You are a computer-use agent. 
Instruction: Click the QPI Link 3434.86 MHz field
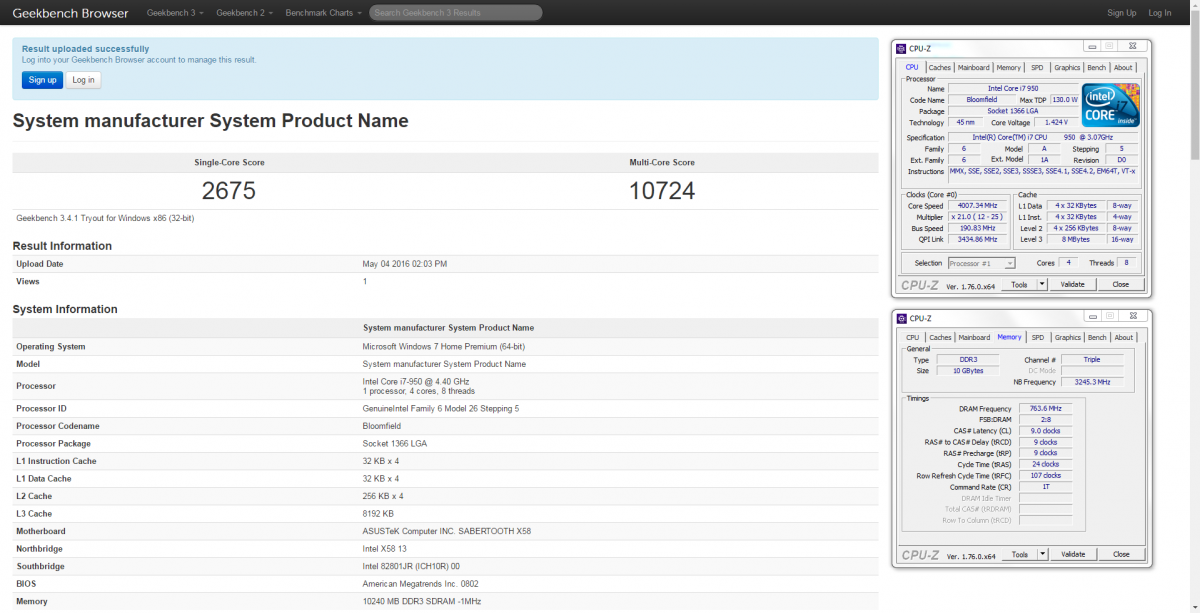click(977, 239)
